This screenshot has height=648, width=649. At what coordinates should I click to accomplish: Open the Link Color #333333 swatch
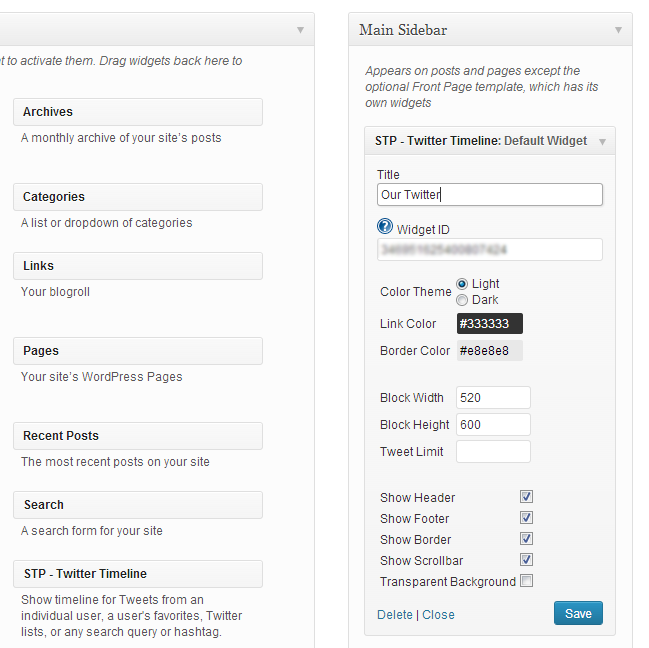pos(490,324)
